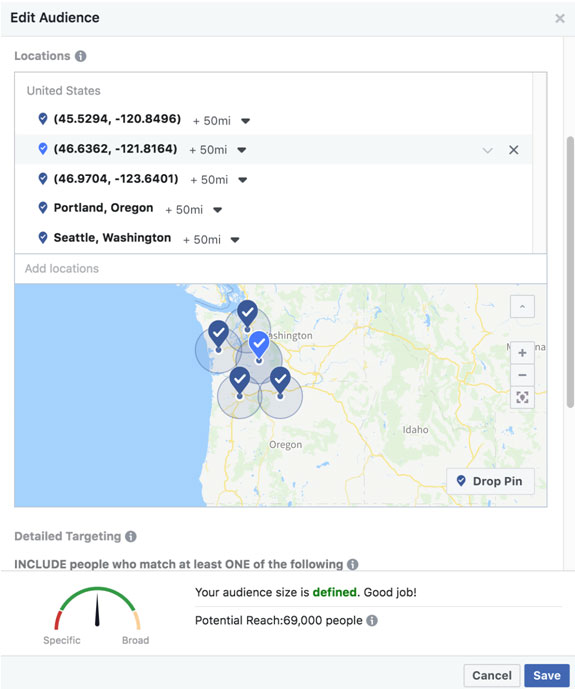Click the Portland, Oregon location name
Screen dimensions: 575x689
103,208
